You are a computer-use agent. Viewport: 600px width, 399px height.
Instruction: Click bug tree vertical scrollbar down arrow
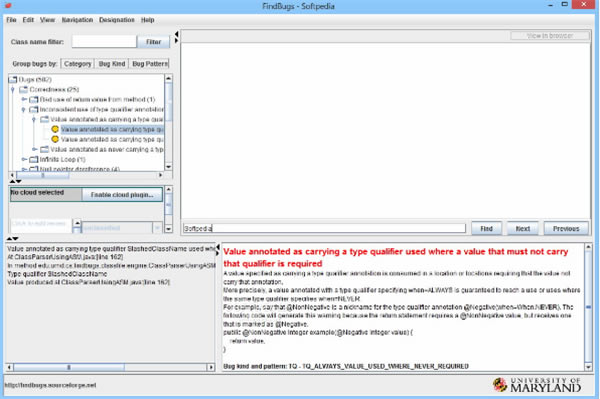pyautogui.click(x=168, y=167)
